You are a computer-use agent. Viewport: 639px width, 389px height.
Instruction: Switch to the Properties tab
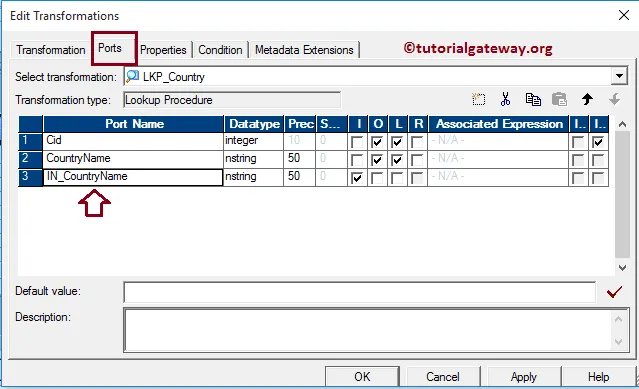tap(163, 50)
